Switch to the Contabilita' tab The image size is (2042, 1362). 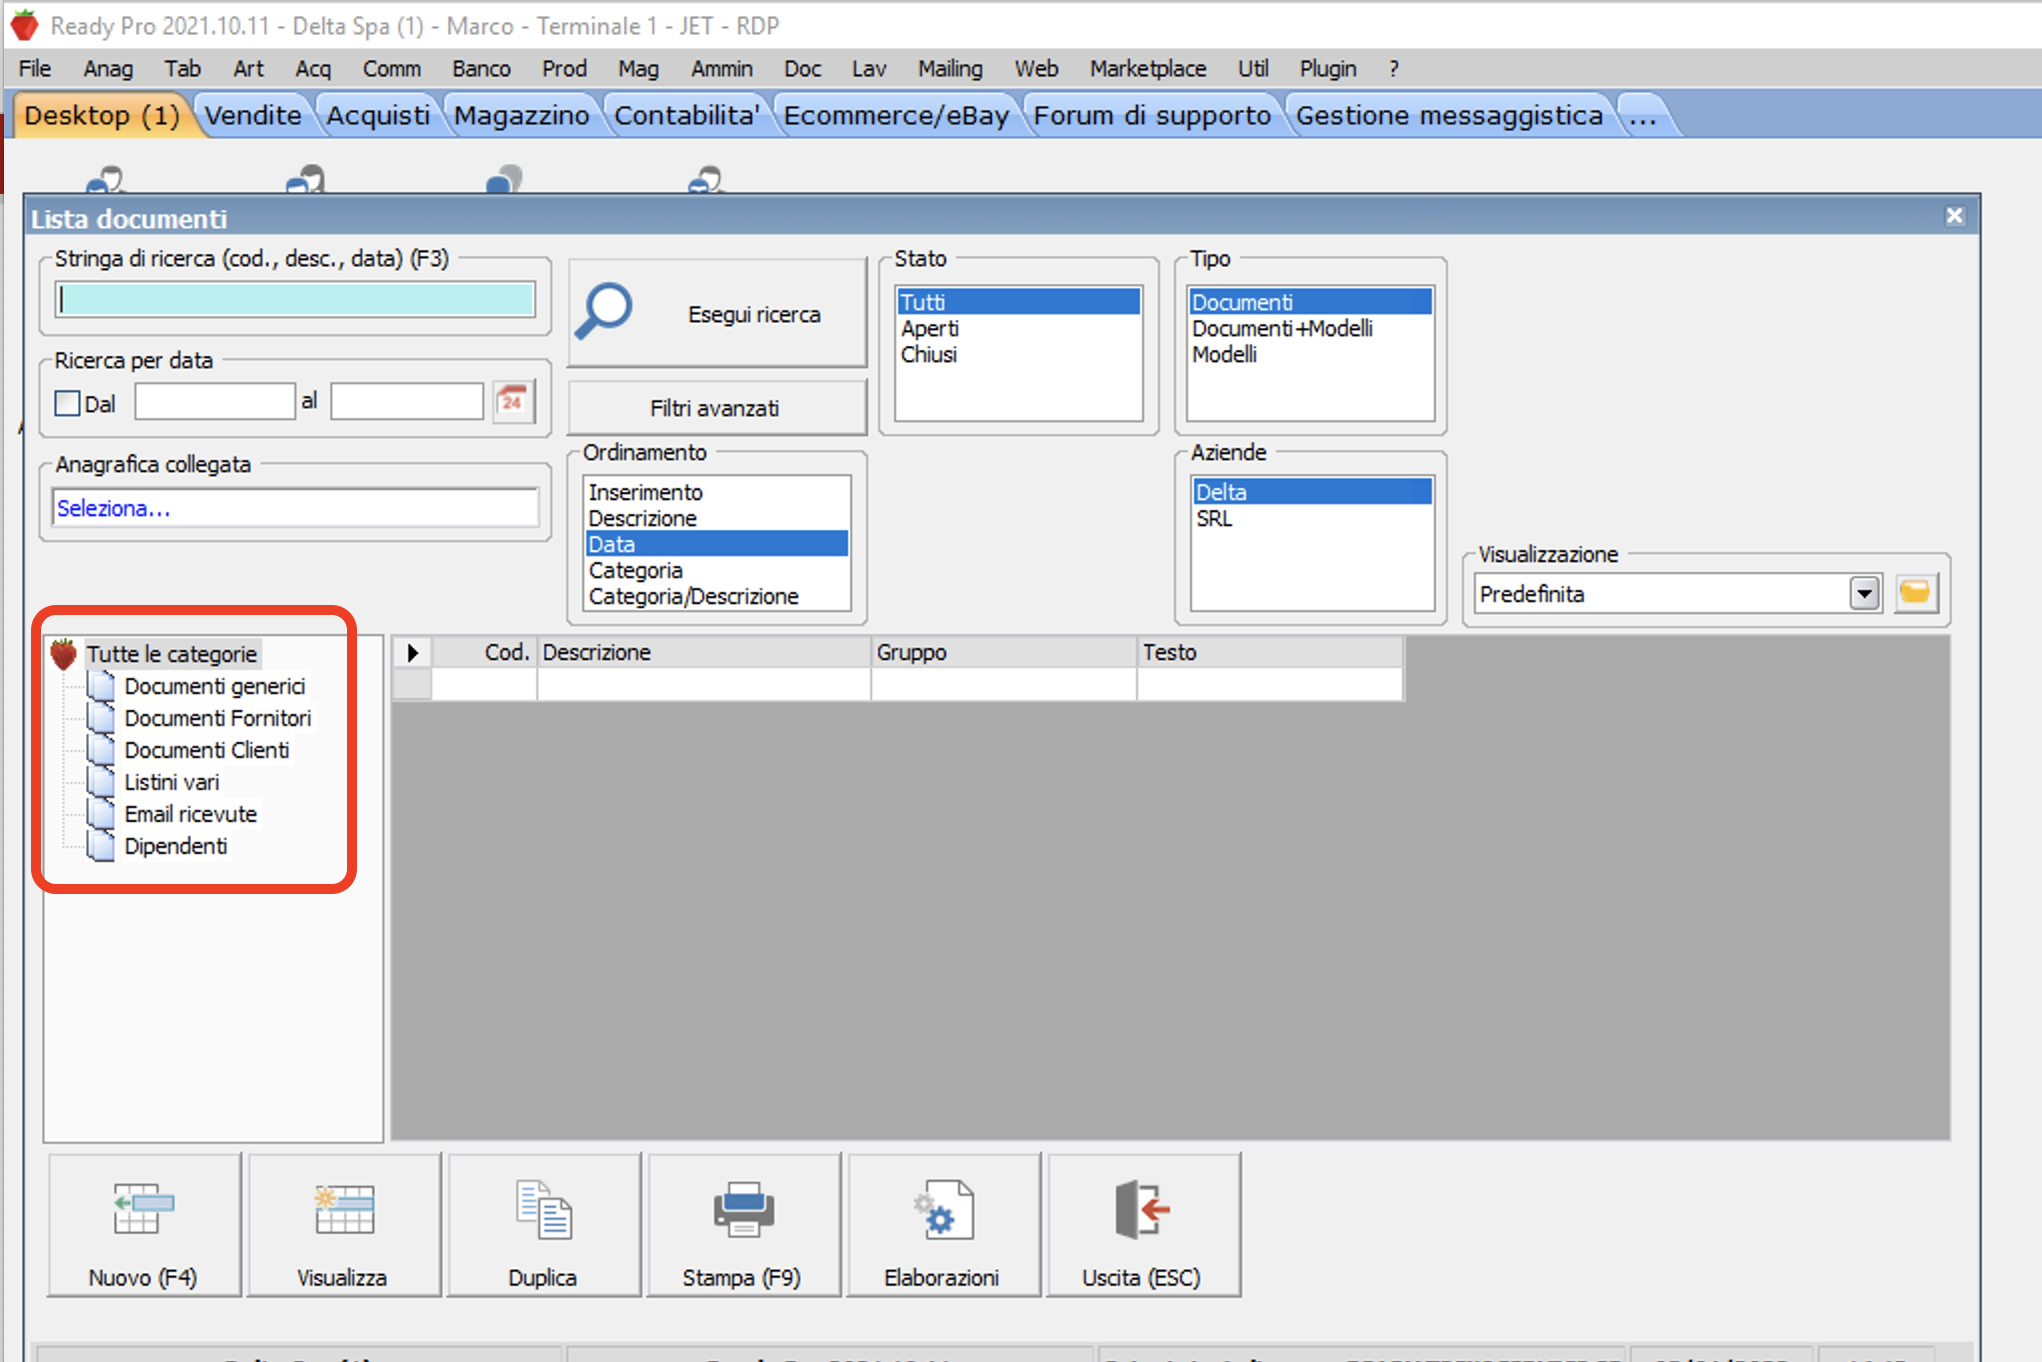(686, 115)
